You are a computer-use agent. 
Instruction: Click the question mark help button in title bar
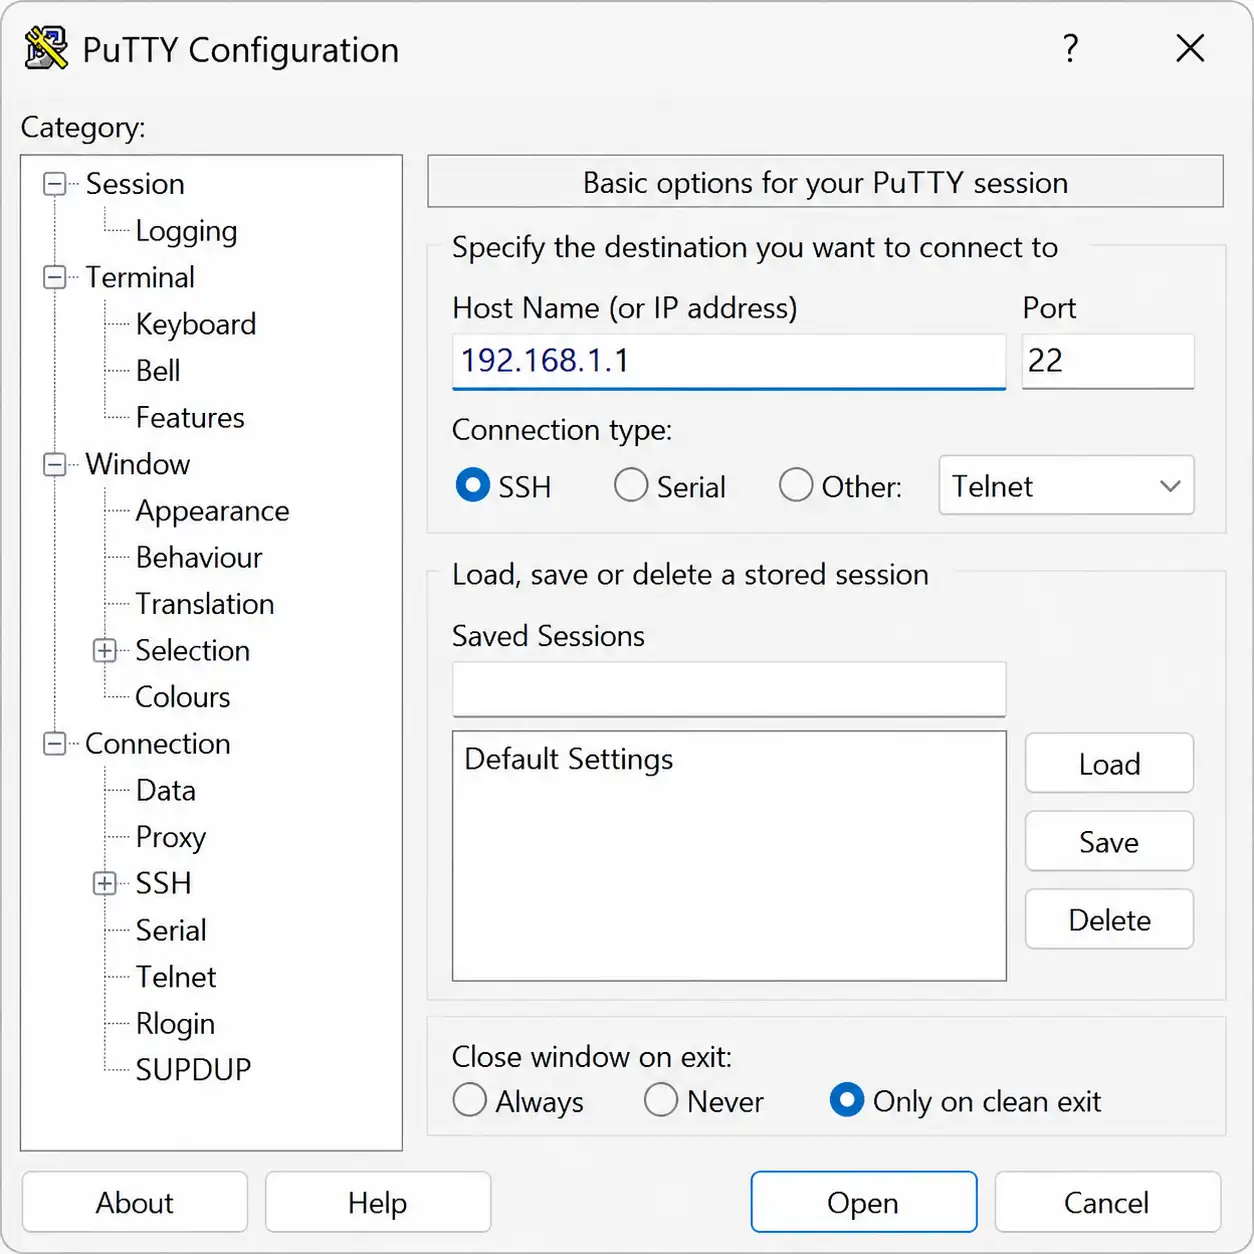1070,48
